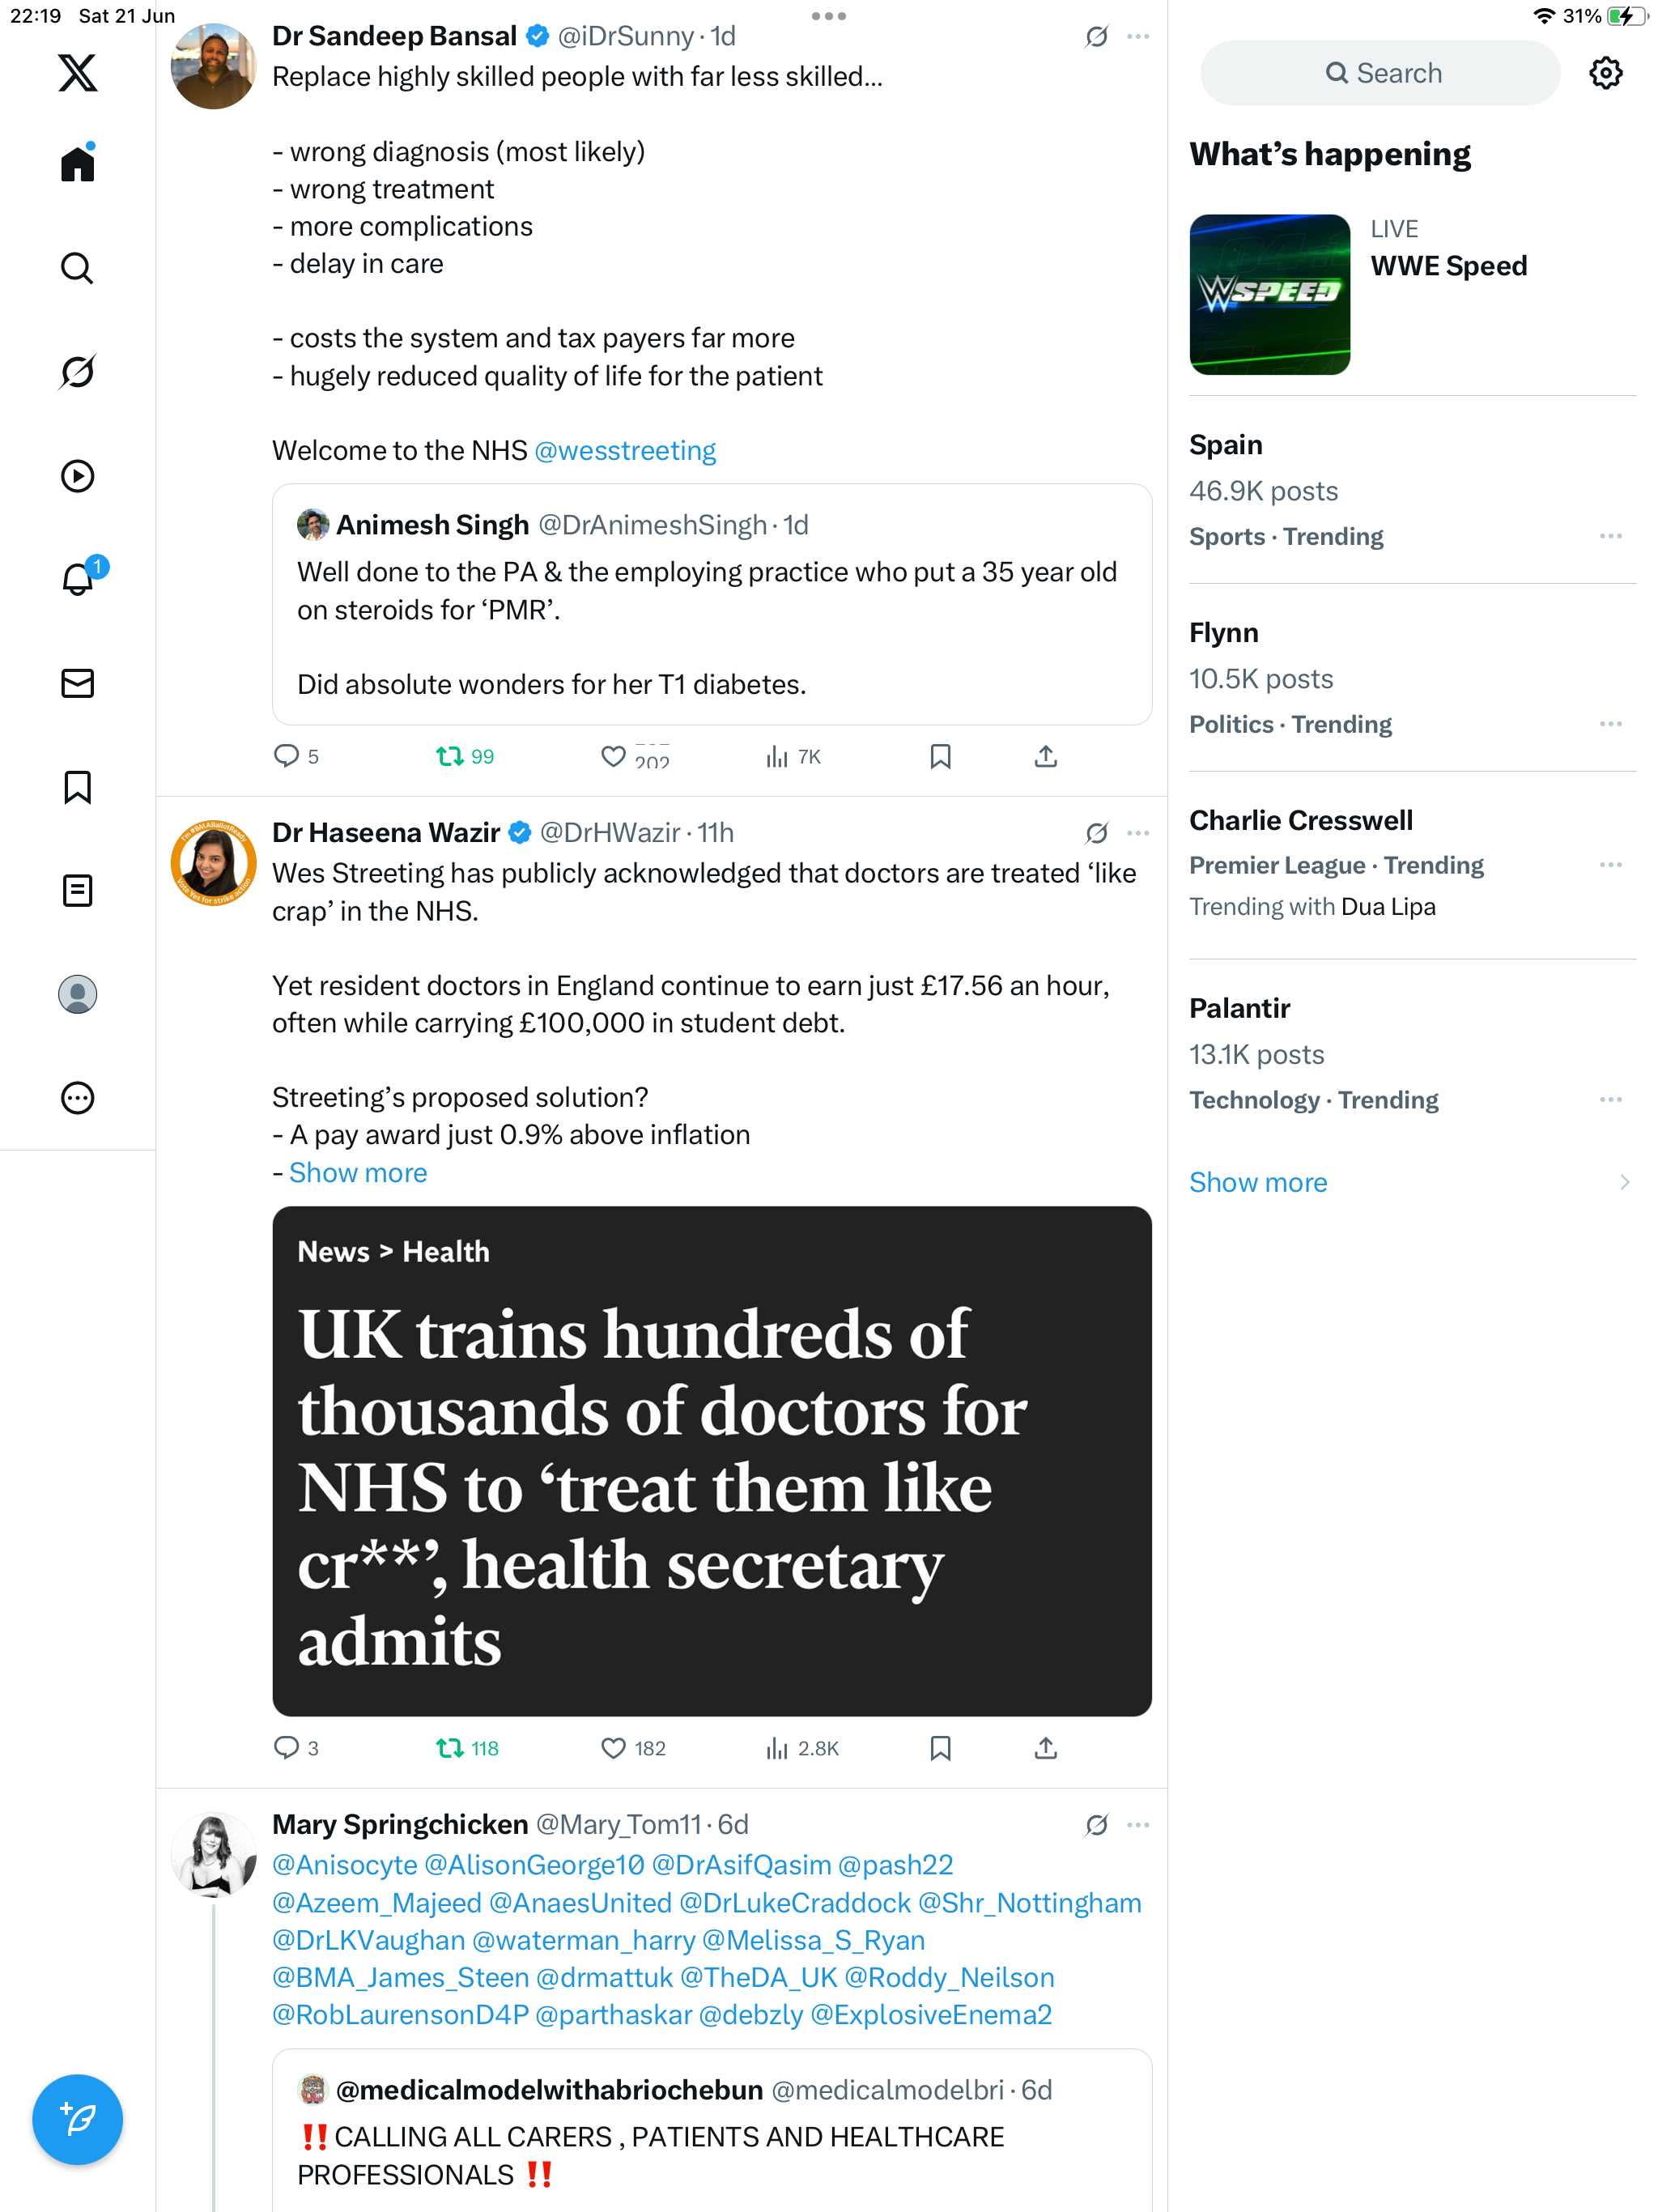The image size is (1658, 2212).
Task: Open the Explore search icon in sidebar
Action: click(77, 268)
